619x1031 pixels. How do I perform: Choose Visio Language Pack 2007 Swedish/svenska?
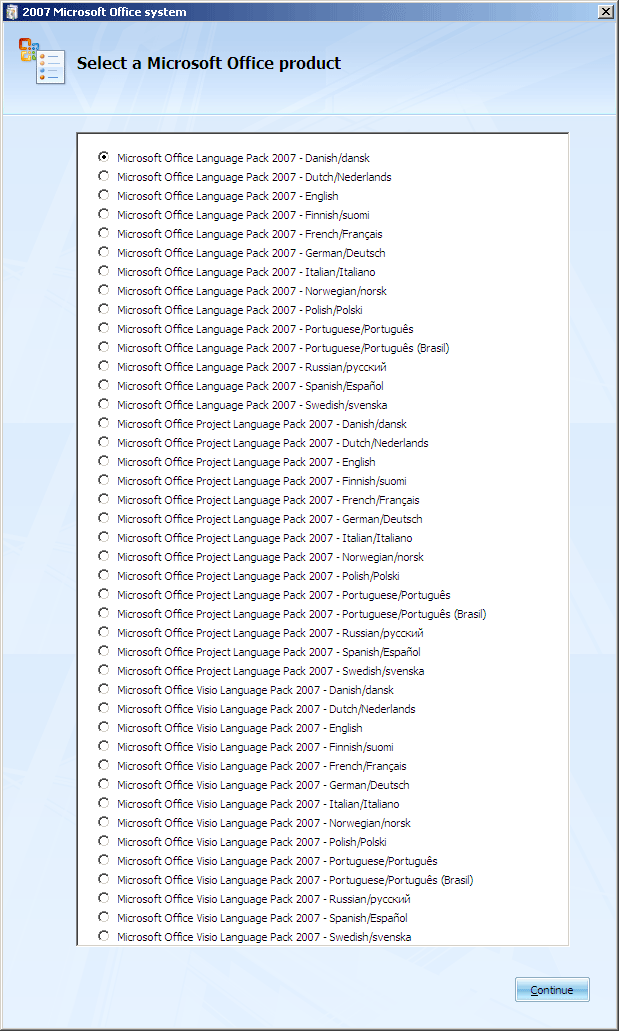pyautogui.click(x=103, y=936)
